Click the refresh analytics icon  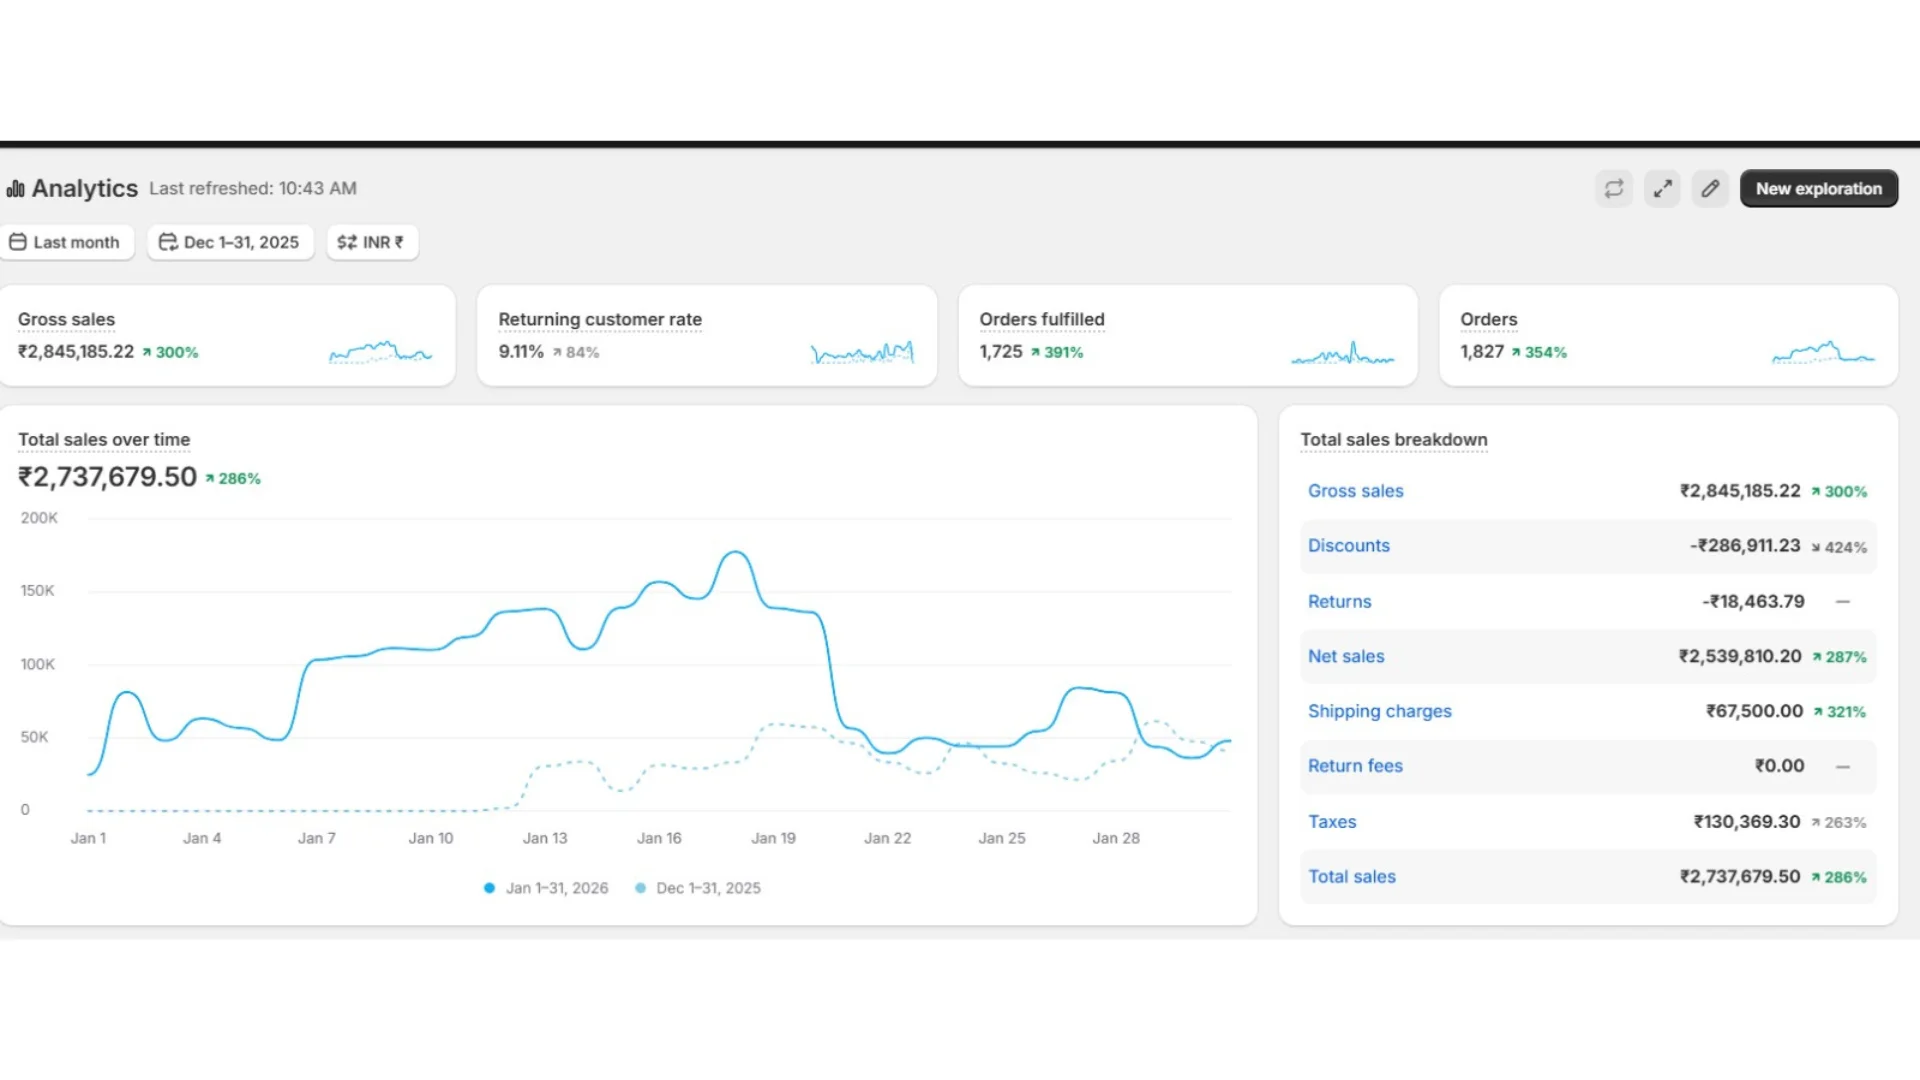[1613, 189]
